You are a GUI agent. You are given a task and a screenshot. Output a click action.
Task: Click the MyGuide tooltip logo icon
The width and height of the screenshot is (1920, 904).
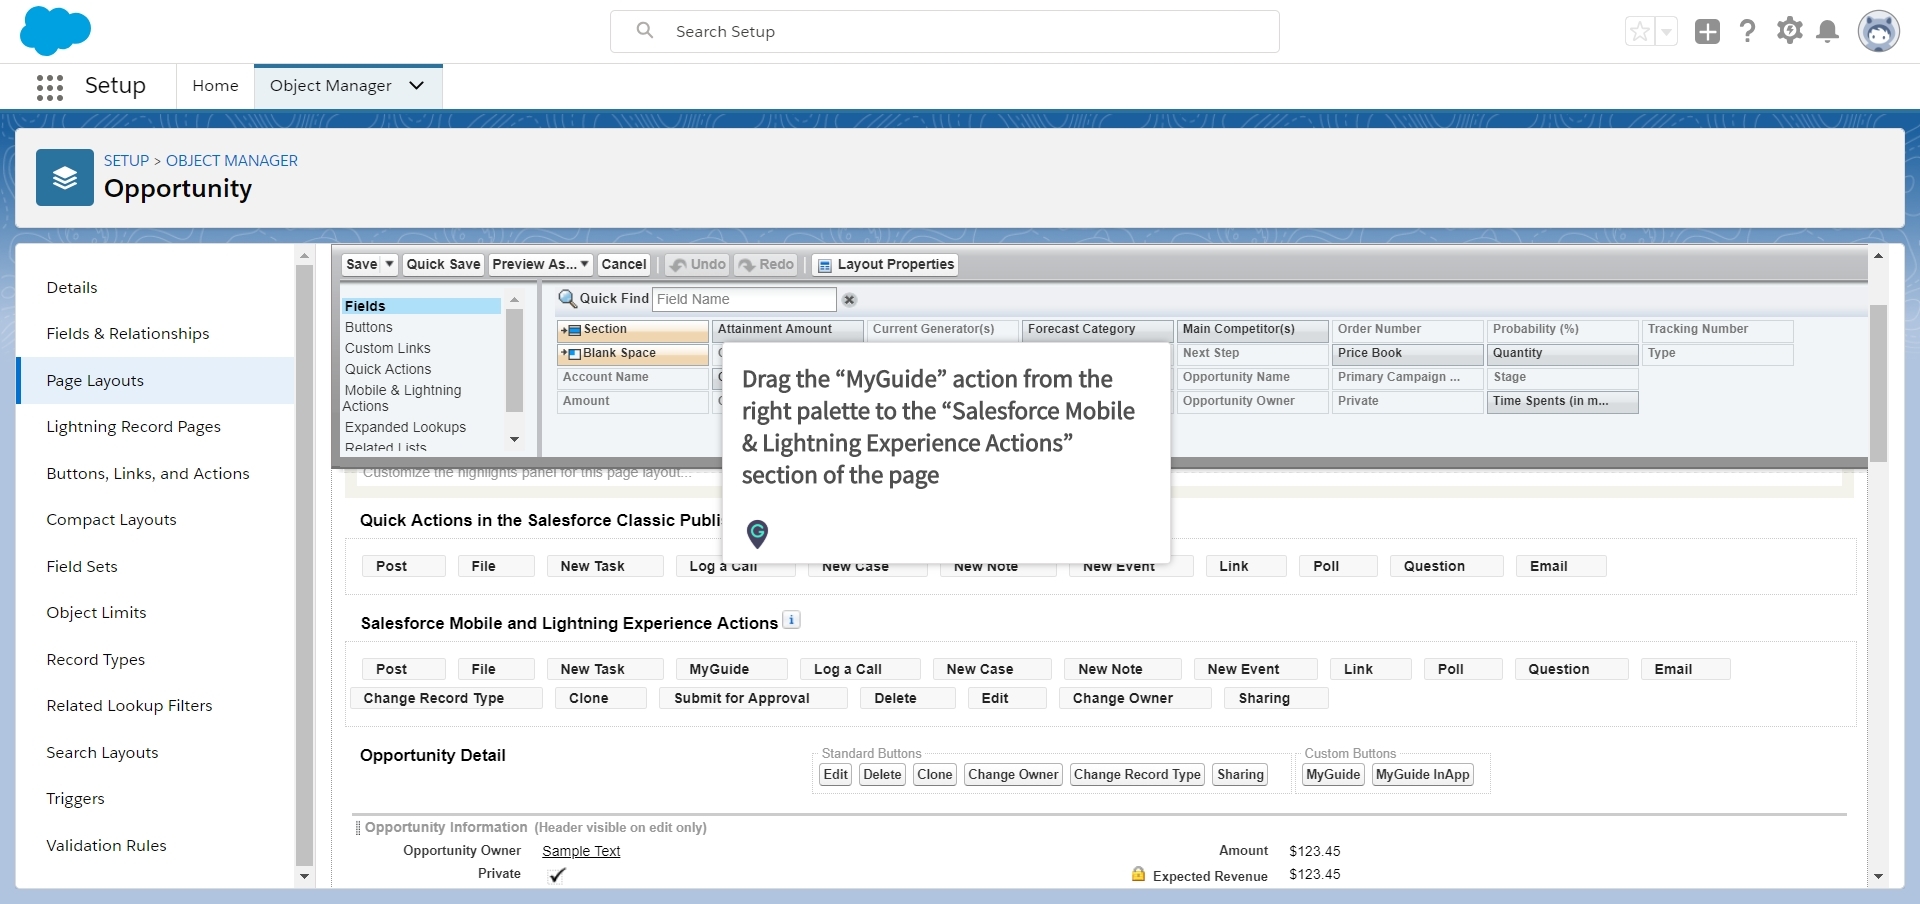tap(758, 533)
